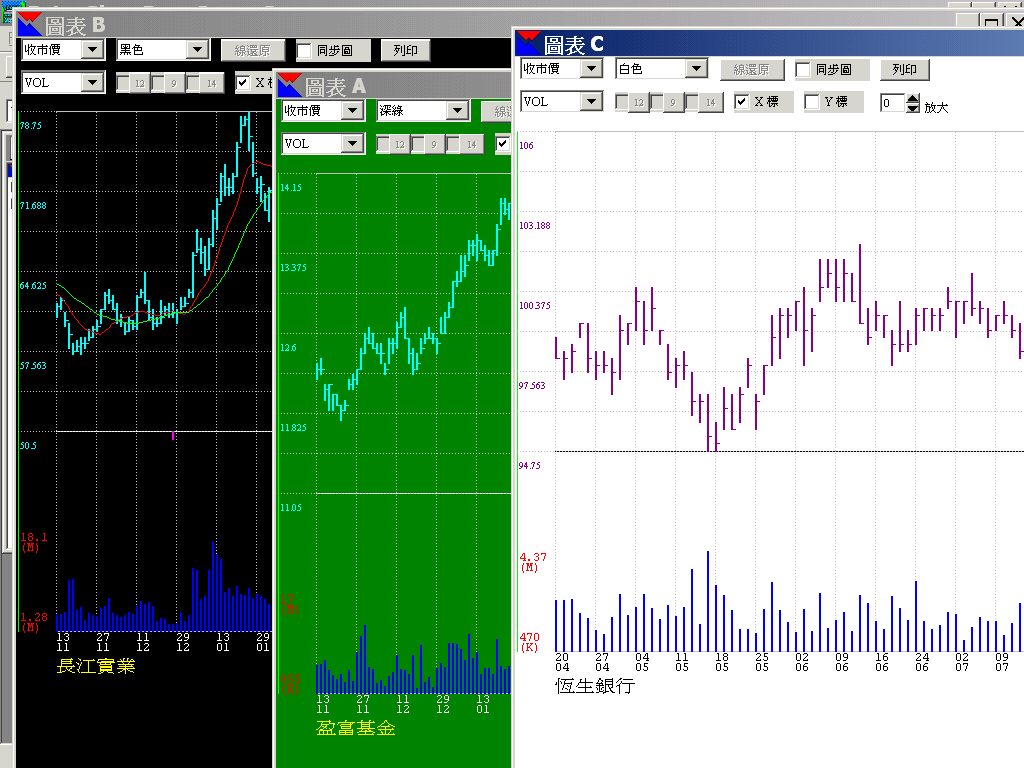This screenshot has height=768, width=1024.
Task: Toggle 12 checkbox in chart C
Action: 622,102
